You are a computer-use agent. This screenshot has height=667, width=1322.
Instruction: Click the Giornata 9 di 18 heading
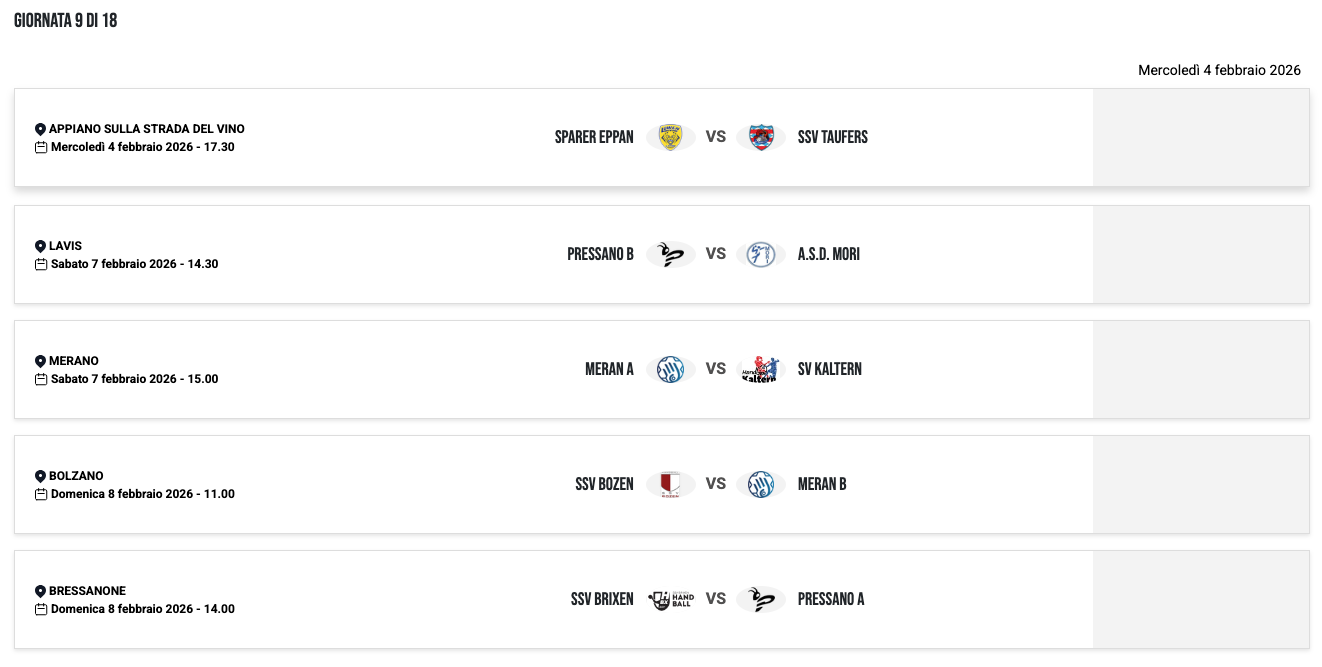click(66, 20)
